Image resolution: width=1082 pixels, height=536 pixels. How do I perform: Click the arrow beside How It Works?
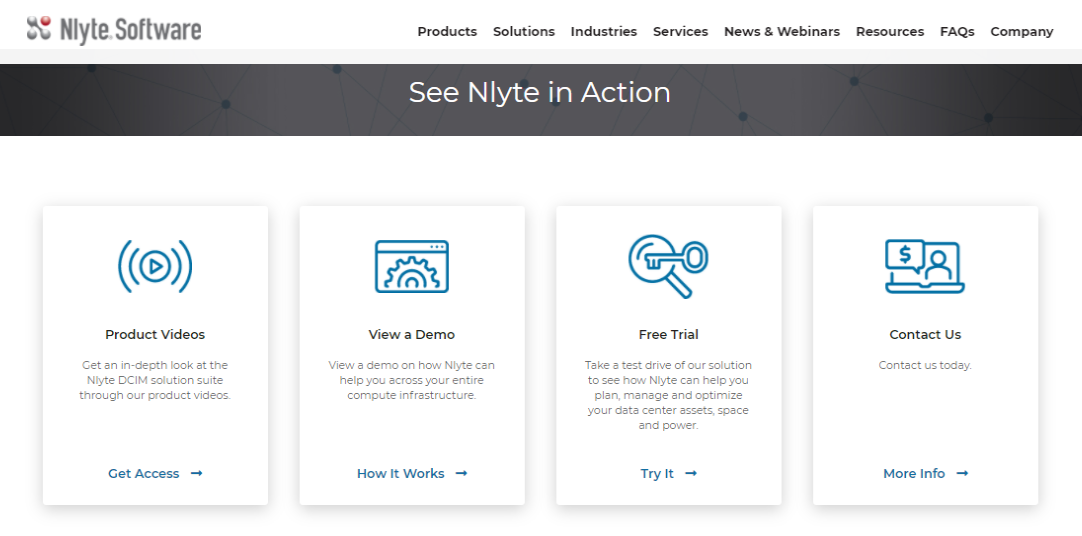(461, 474)
